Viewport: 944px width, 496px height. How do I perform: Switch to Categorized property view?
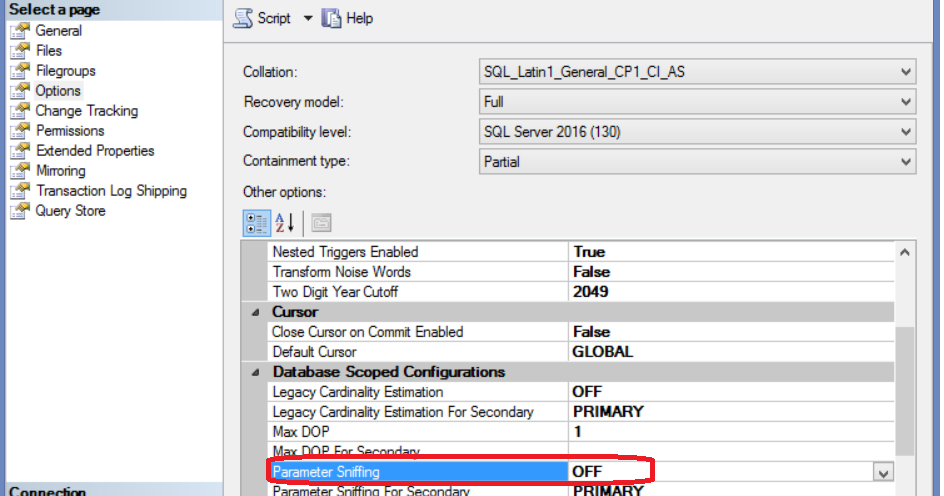click(x=256, y=223)
